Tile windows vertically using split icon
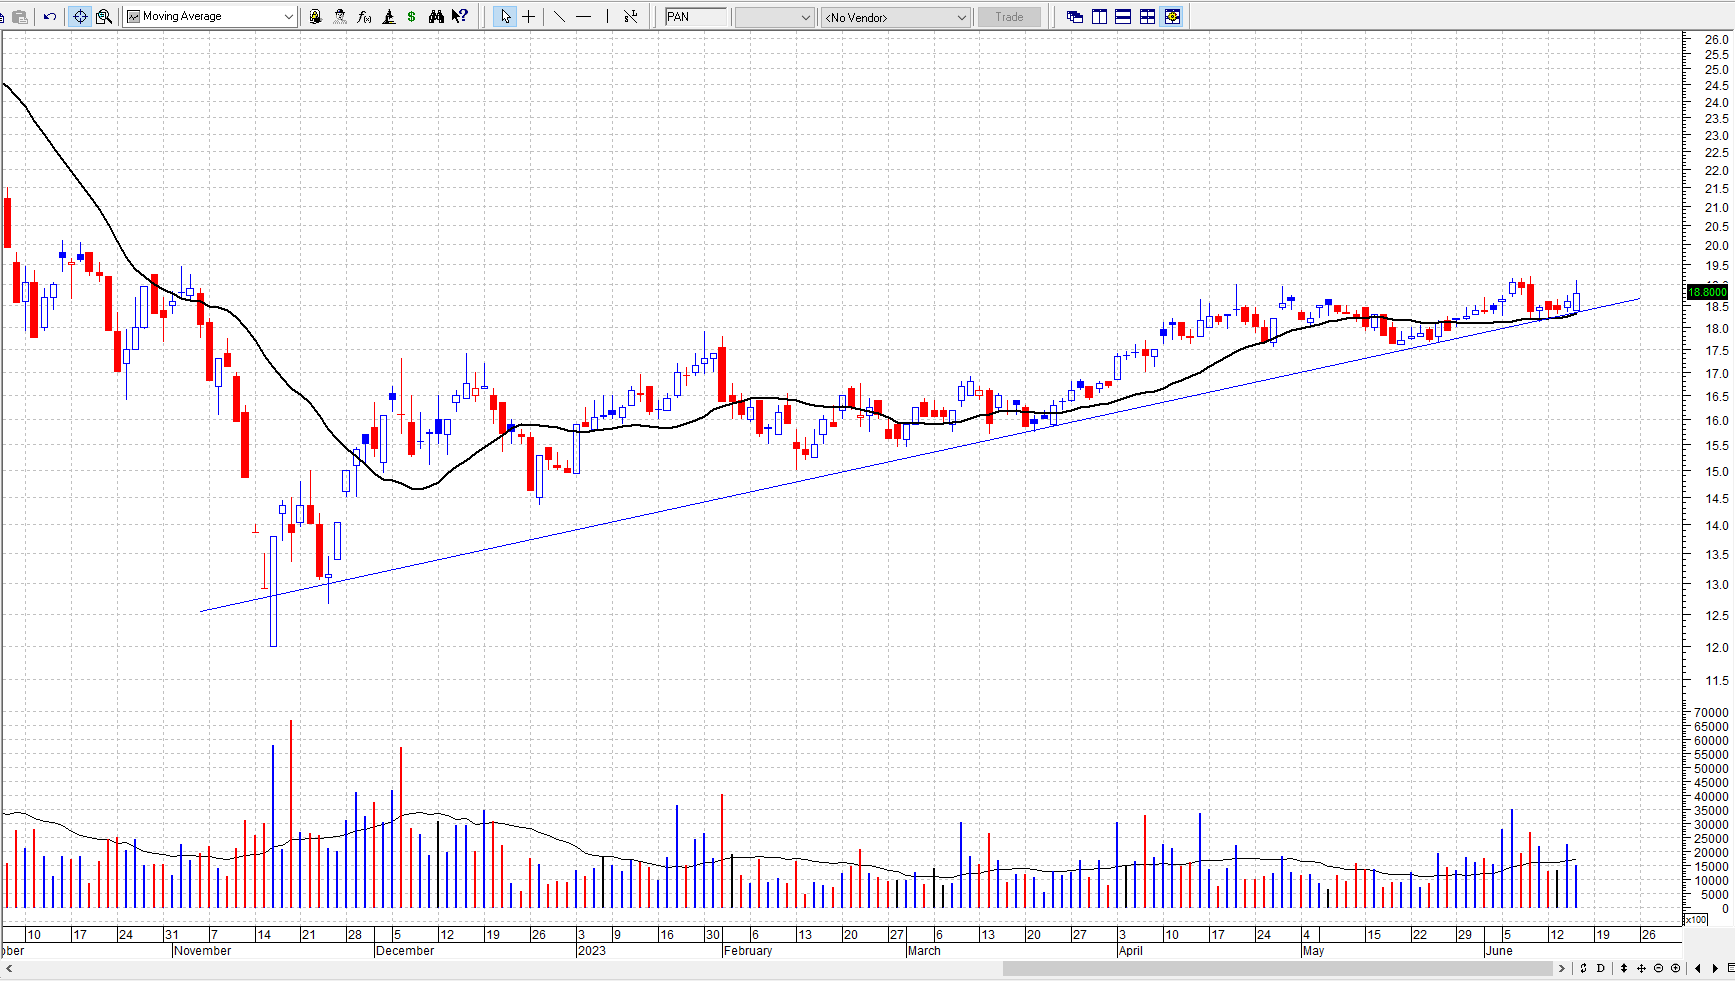 pos(1099,16)
